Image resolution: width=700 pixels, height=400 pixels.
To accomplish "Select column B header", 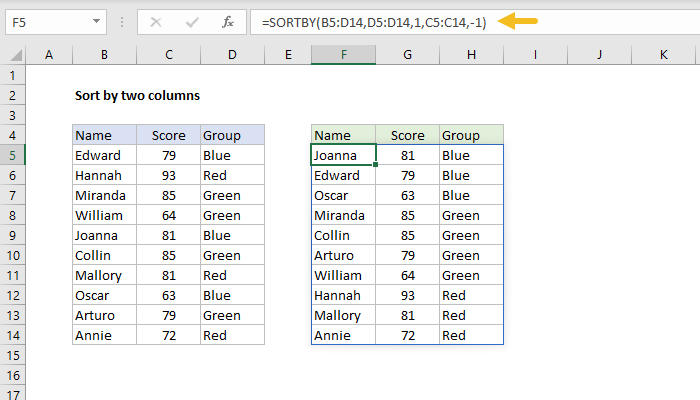I will 104,55.
